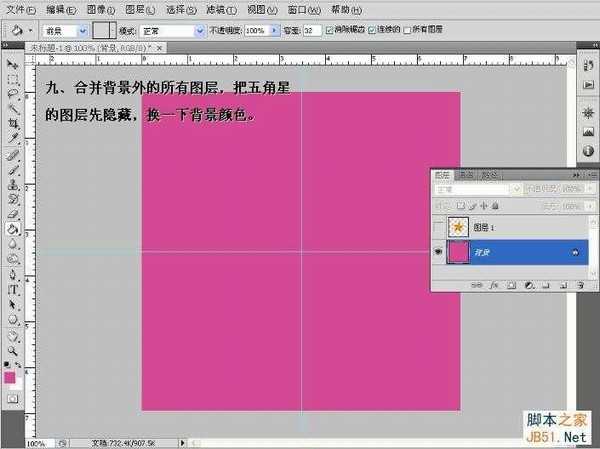Select the Rectangular Marquee tool
The height and width of the screenshot is (449, 600).
[x=13, y=77]
